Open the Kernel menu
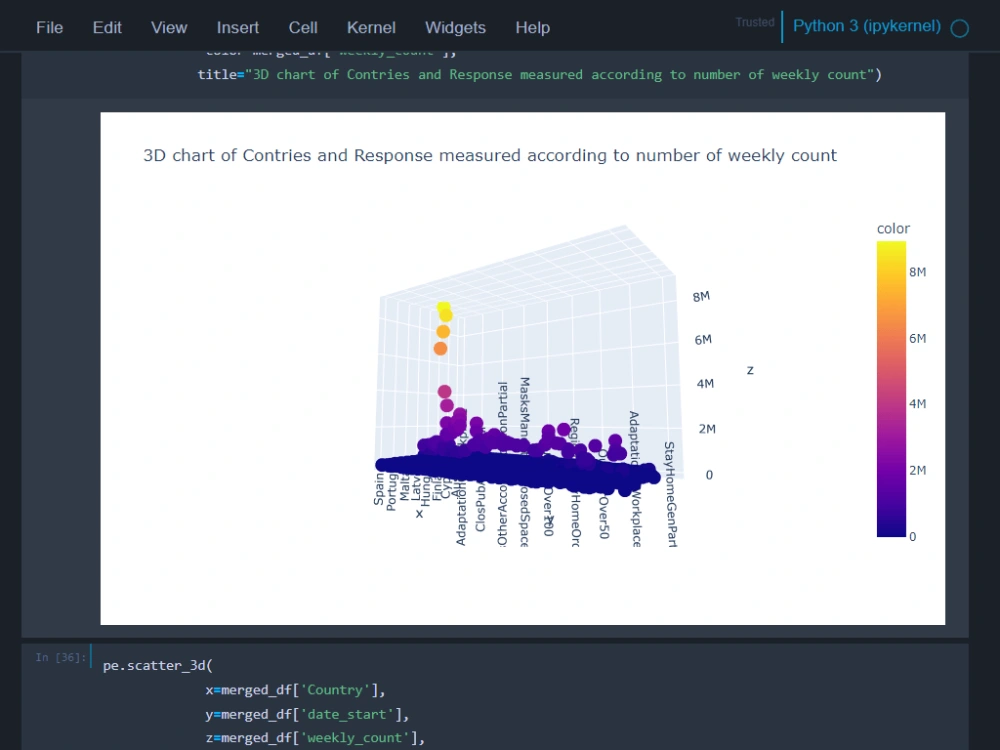Viewport: 1000px width, 750px height. coord(371,28)
